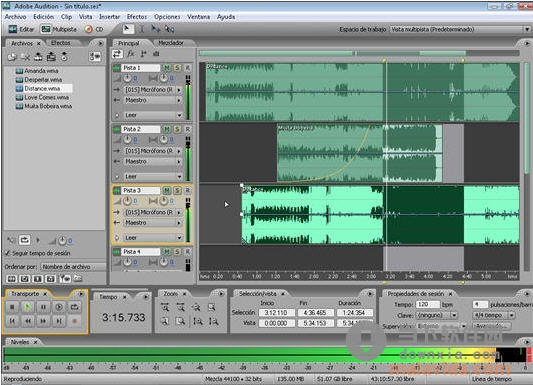Open the Edición menu
This screenshot has width=533, height=385.
point(44,17)
